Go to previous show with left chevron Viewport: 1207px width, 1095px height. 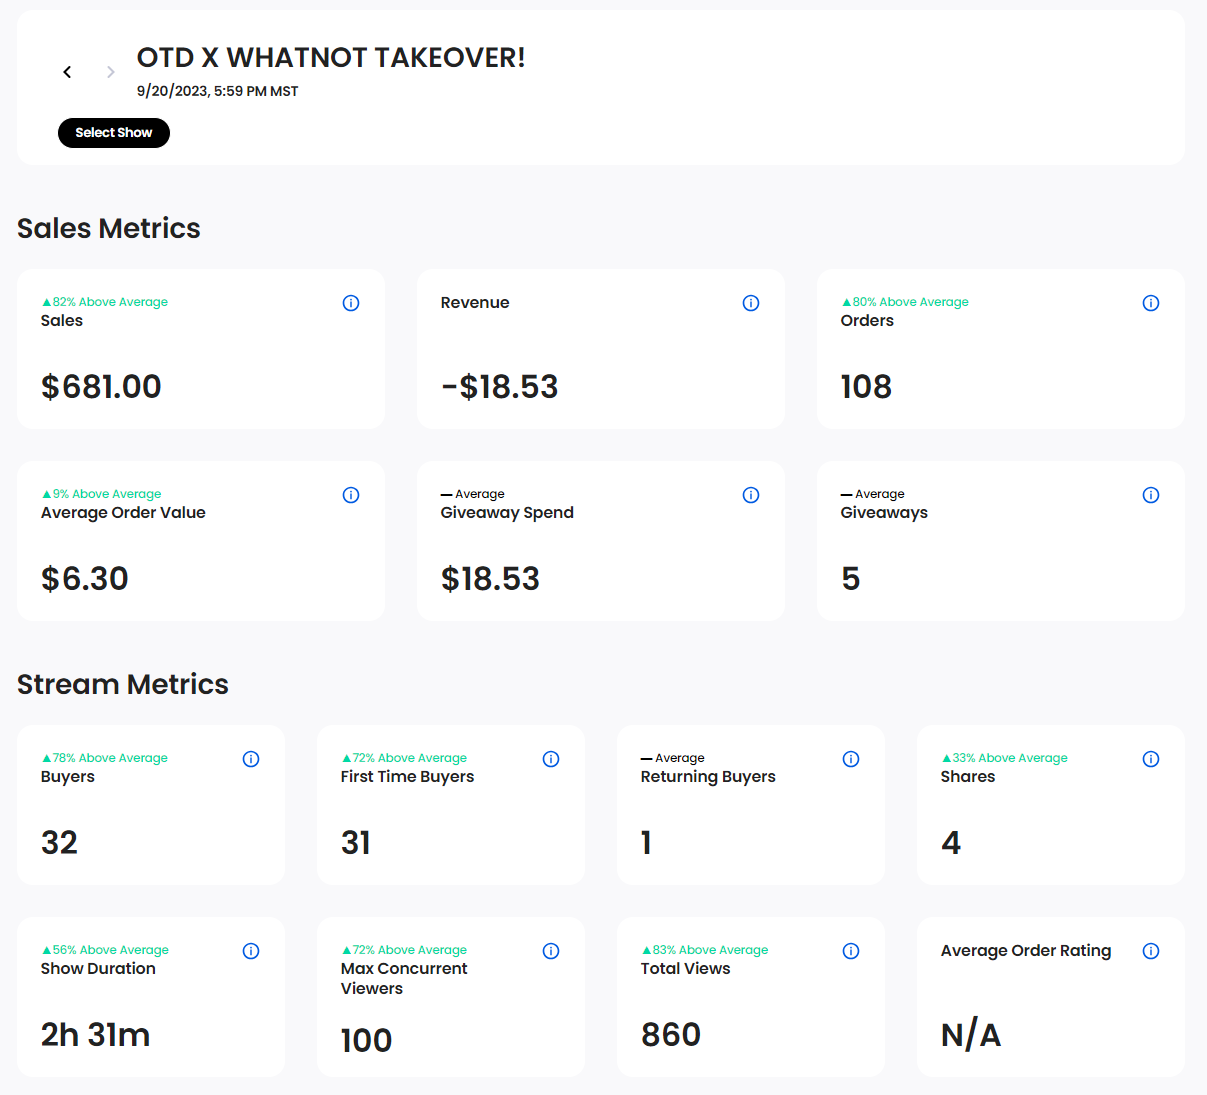pos(67,72)
